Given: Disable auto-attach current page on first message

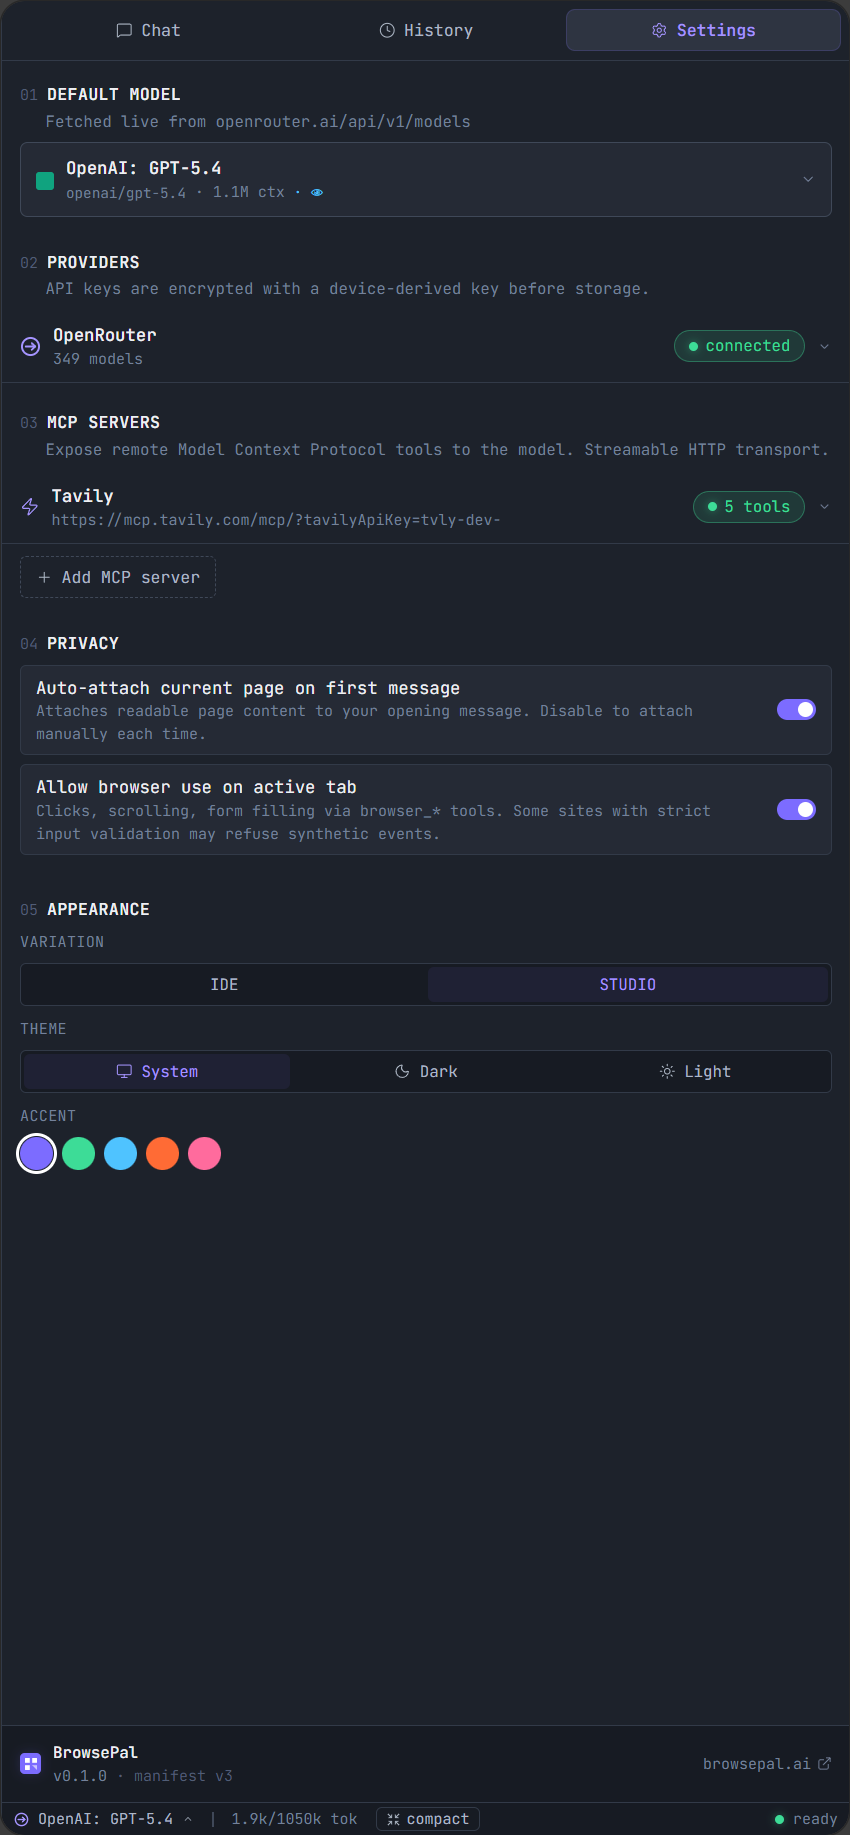Looking at the screenshot, I should click(x=796, y=709).
